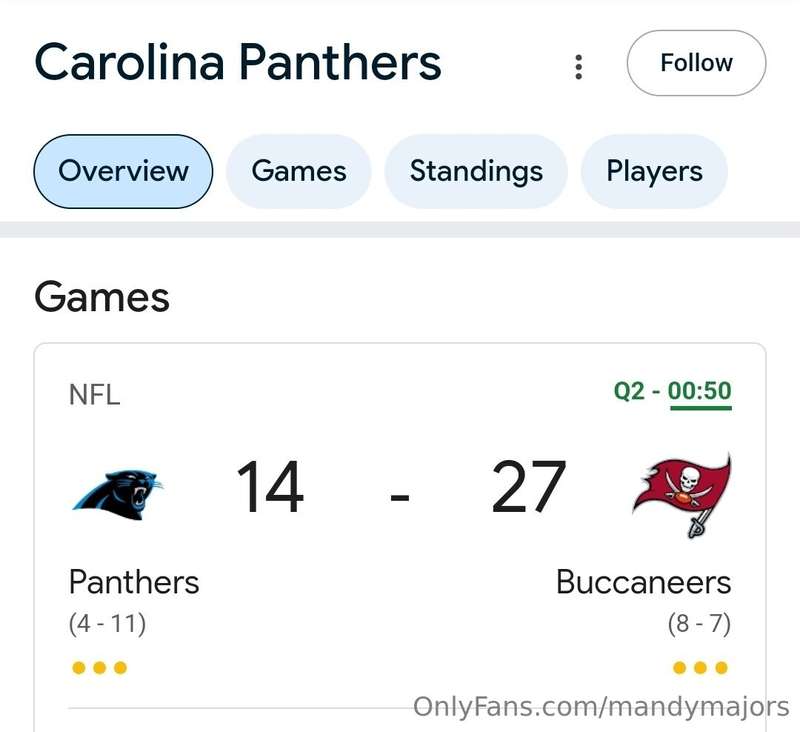The height and width of the screenshot is (732, 800).
Task: Click the Buccaneers (8 - 7) record
Action: 699,624
